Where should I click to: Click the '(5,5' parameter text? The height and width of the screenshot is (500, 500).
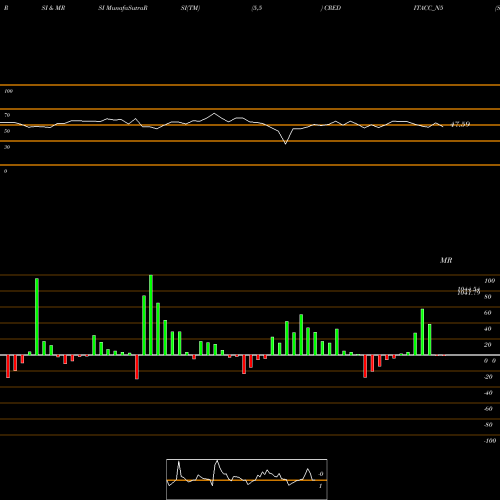click(257, 8)
